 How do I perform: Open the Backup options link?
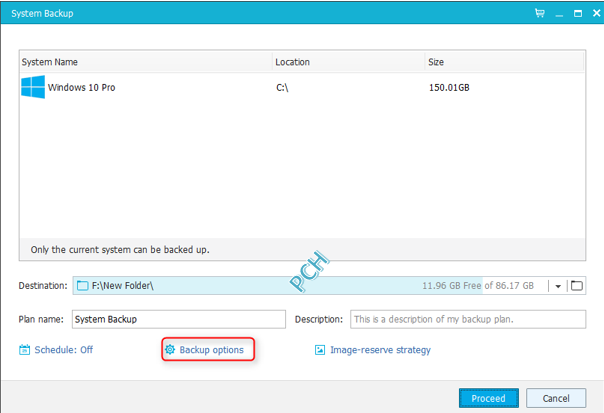[211, 350]
